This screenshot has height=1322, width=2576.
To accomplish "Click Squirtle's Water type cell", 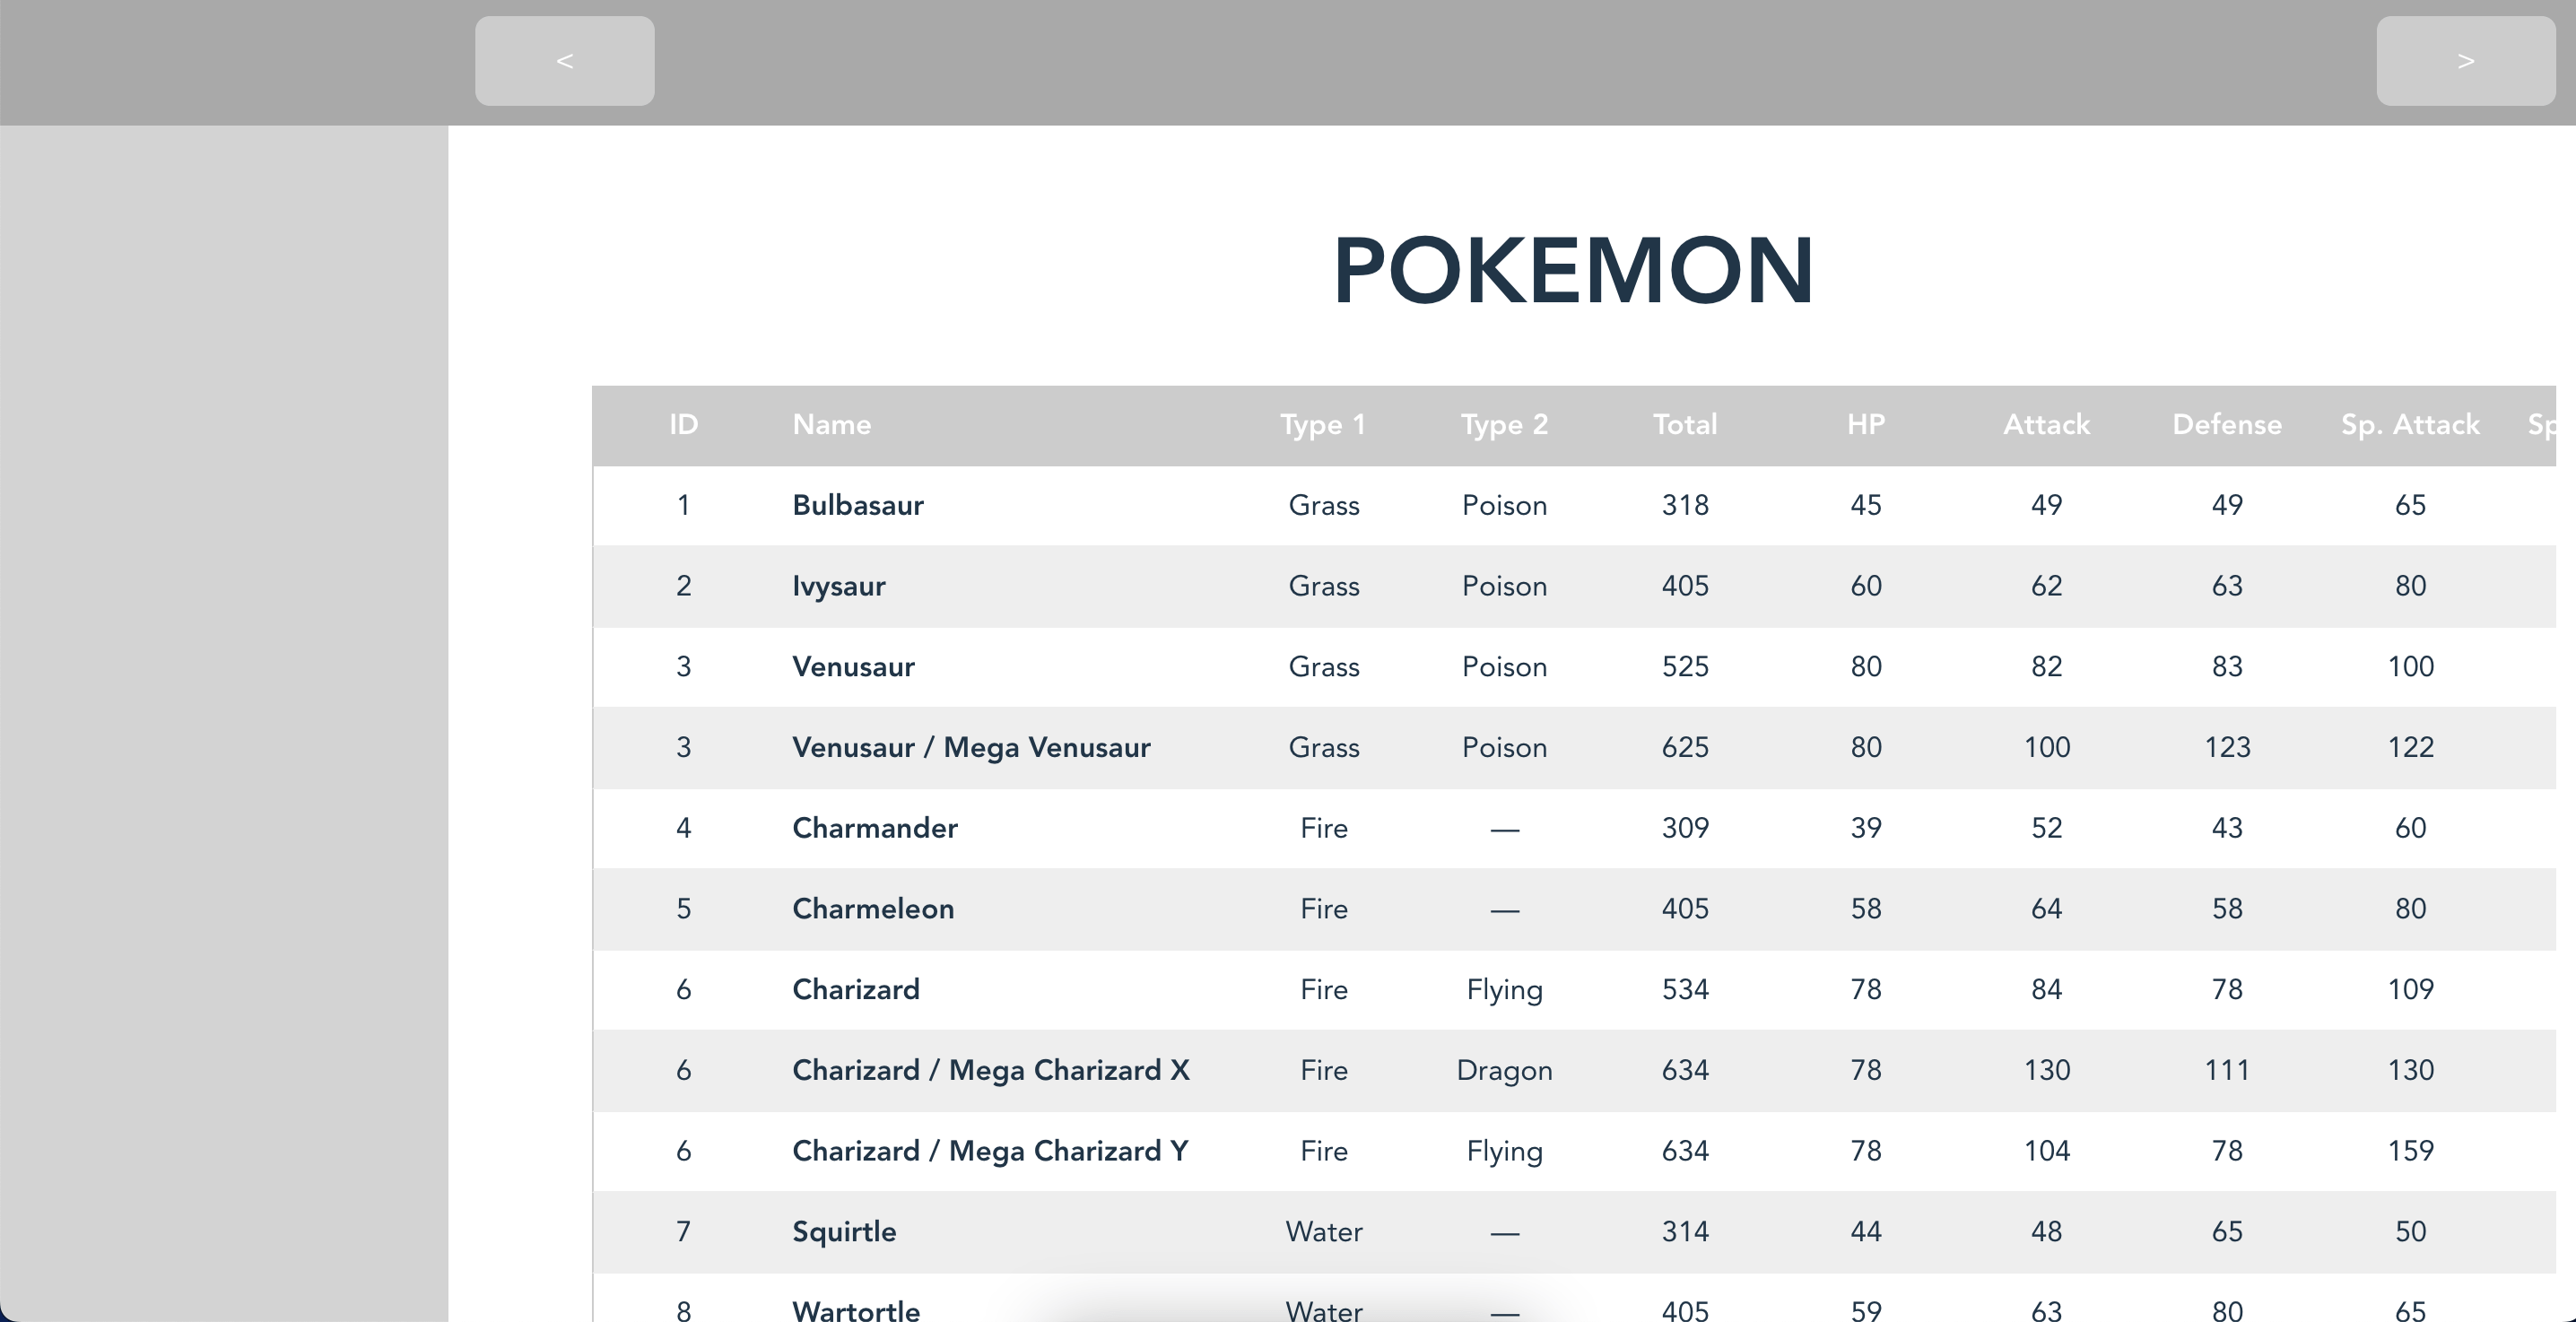I will (x=1324, y=1232).
